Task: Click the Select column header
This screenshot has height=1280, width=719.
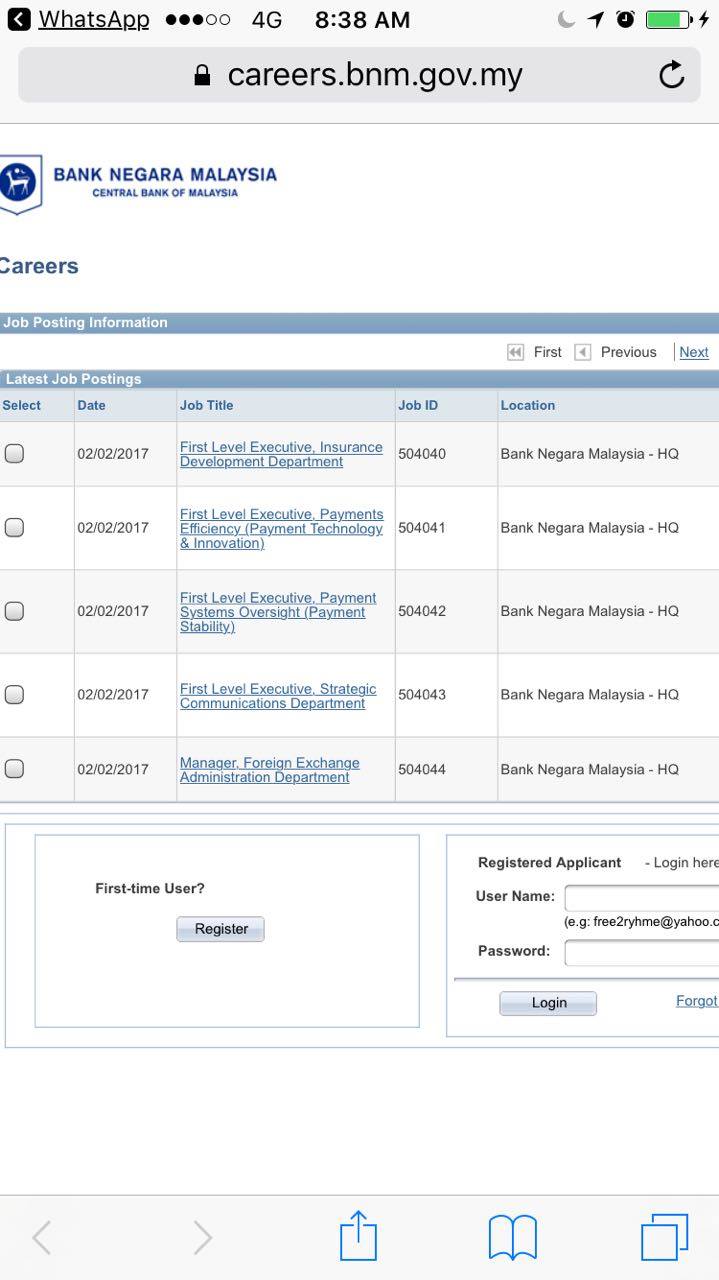Action: 22,405
